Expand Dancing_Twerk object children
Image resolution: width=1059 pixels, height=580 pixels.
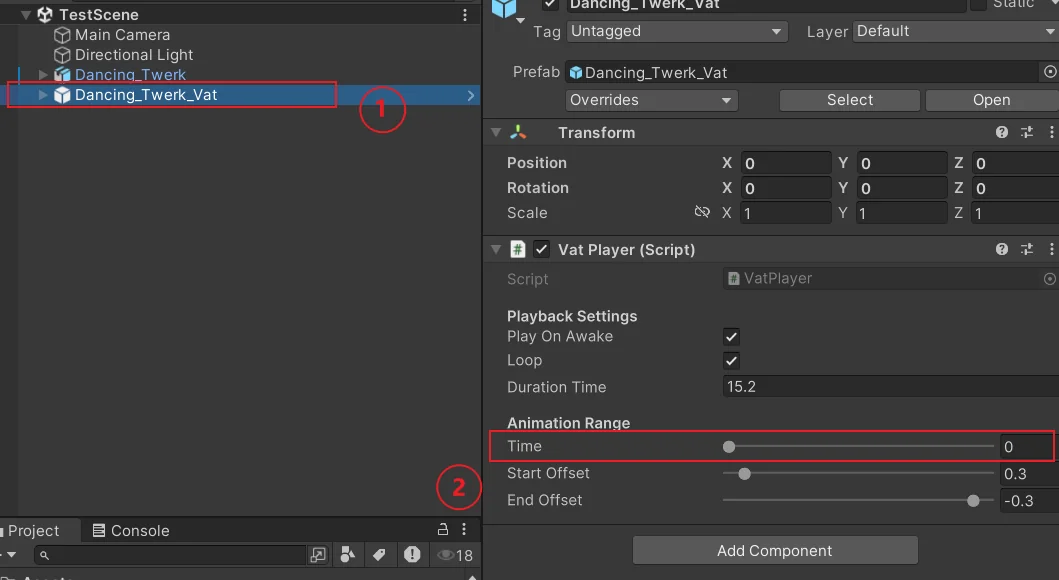click(43, 74)
